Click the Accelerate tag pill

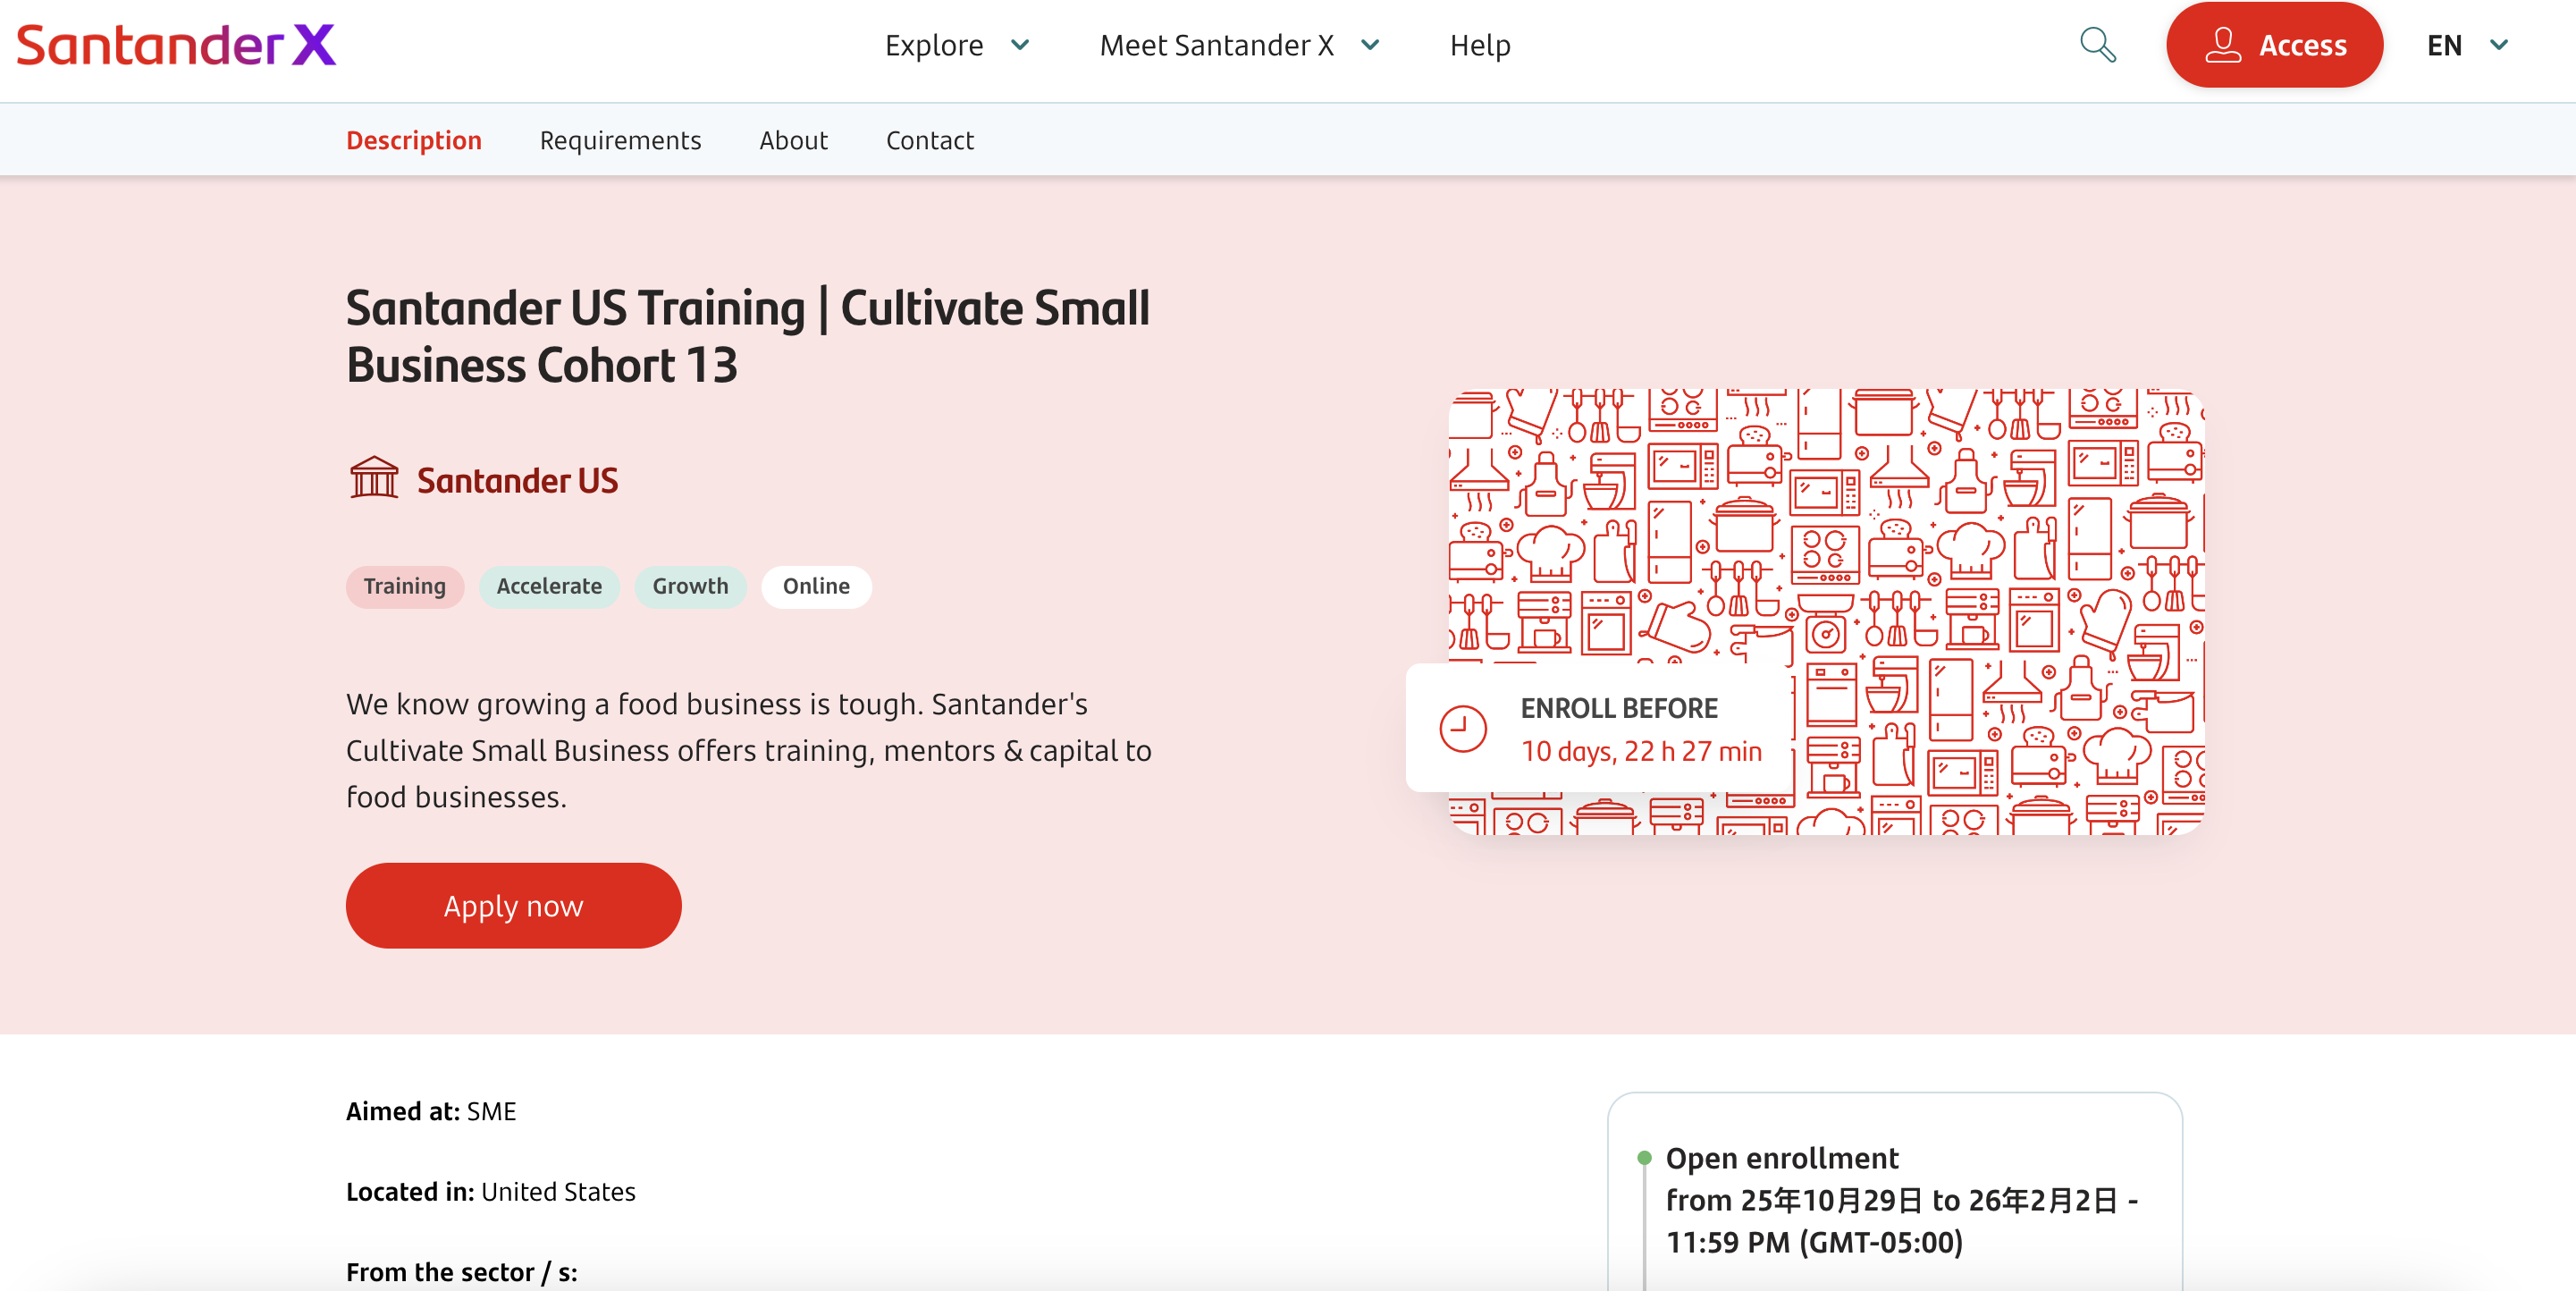[x=549, y=586]
